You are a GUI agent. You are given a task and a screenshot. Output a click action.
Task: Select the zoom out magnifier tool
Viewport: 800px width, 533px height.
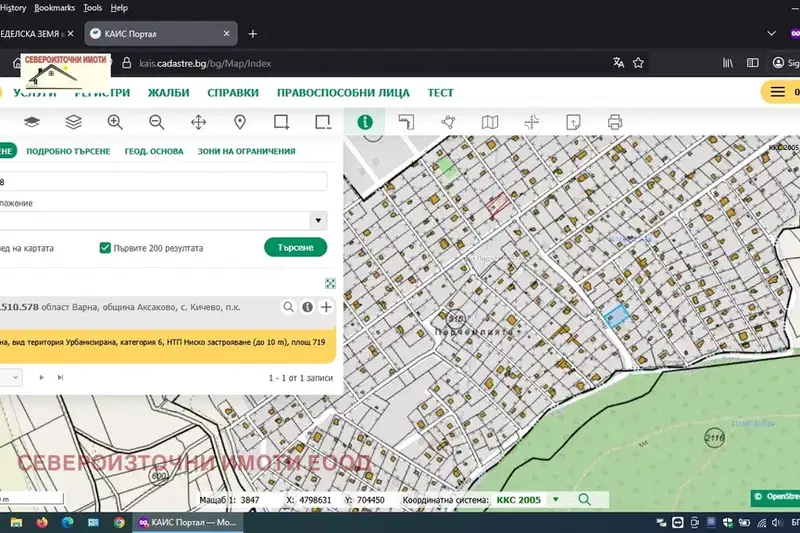157,122
